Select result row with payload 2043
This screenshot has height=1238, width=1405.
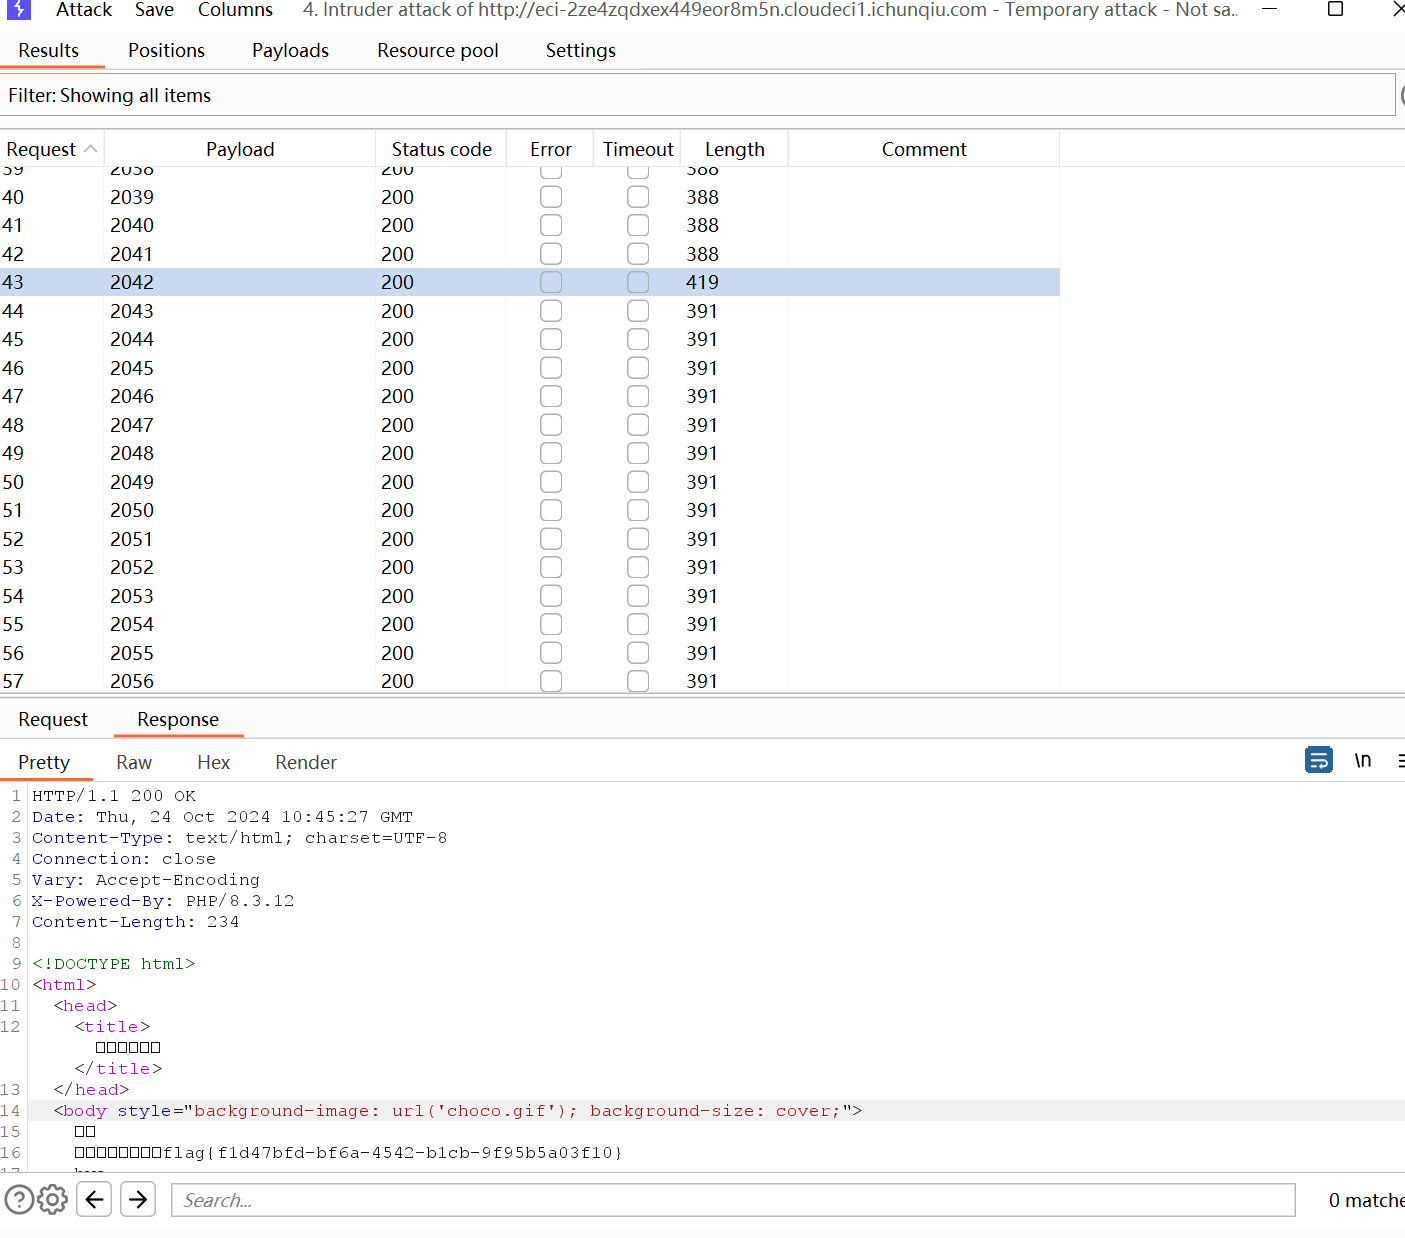[x=530, y=311]
